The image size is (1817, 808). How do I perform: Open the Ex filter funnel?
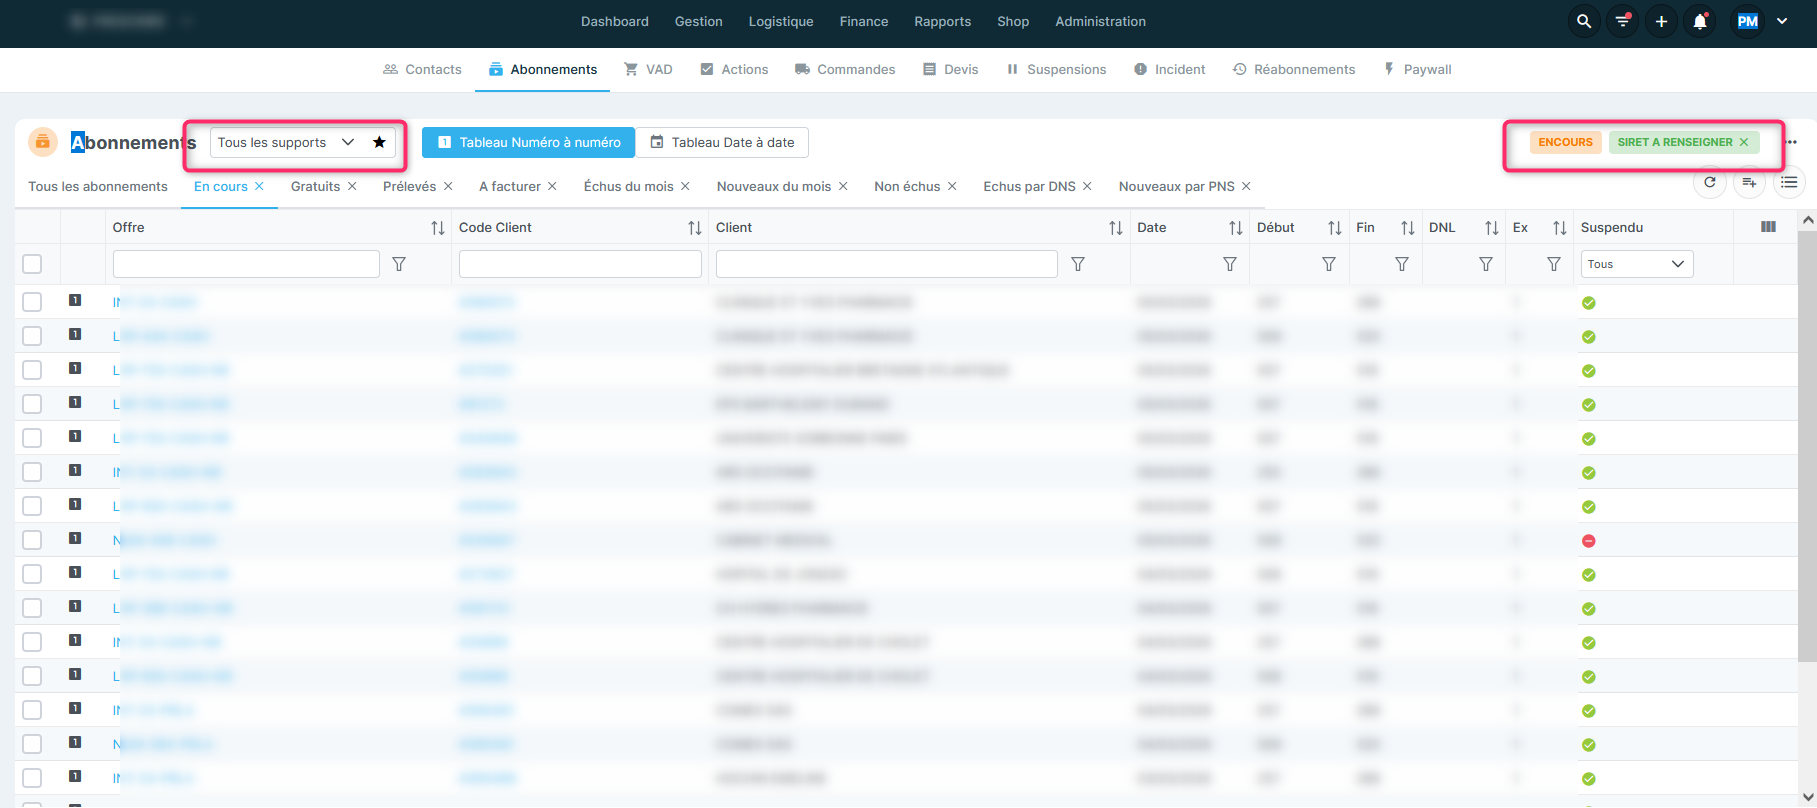pos(1554,264)
